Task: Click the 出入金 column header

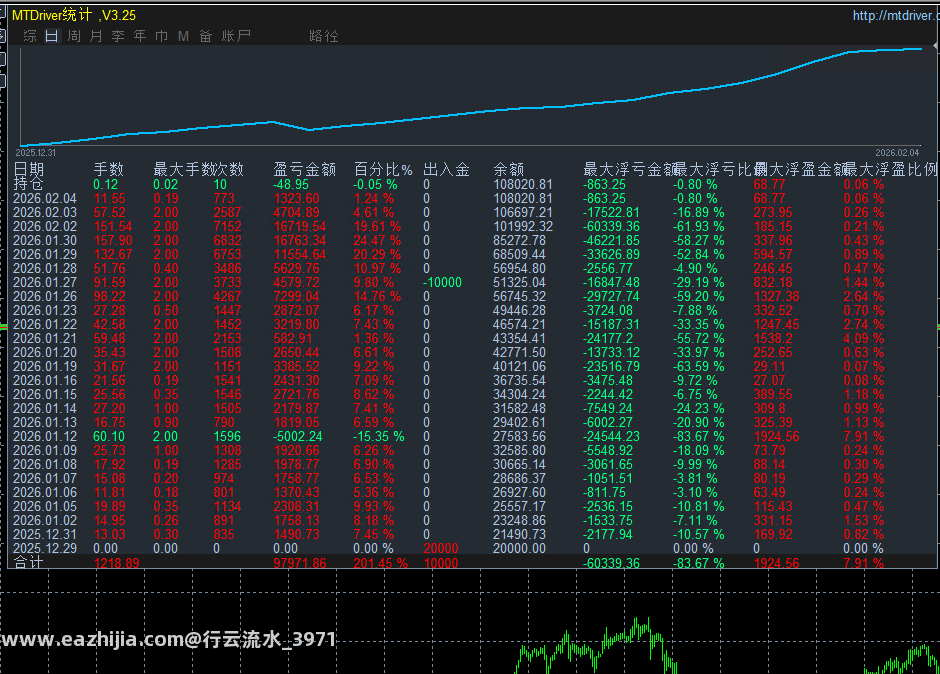Action: pos(447,170)
